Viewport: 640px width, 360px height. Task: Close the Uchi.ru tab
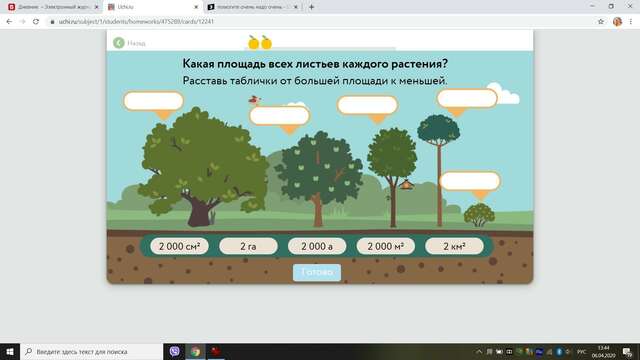tap(196, 7)
